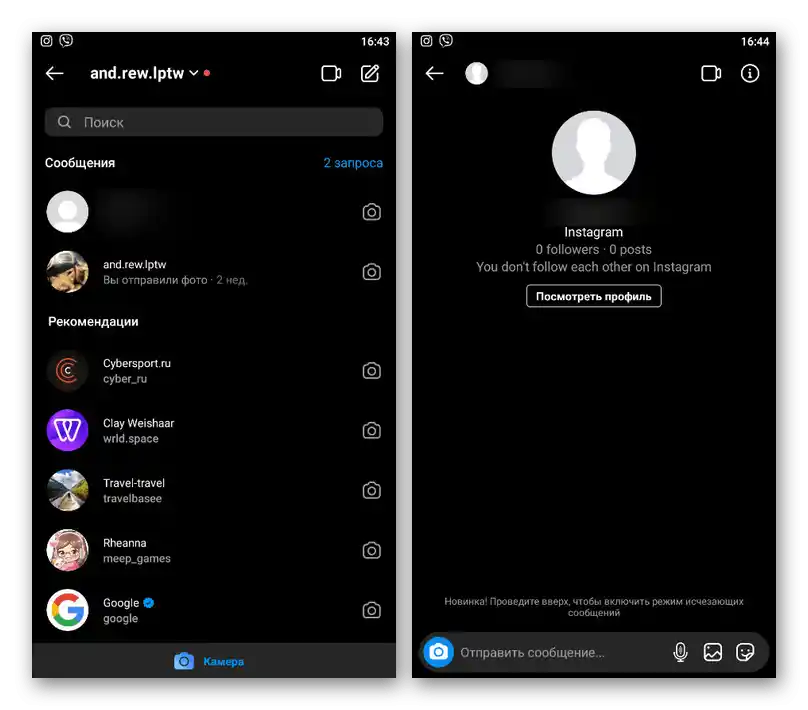Attach a photo using the gallery icon

pos(713,652)
